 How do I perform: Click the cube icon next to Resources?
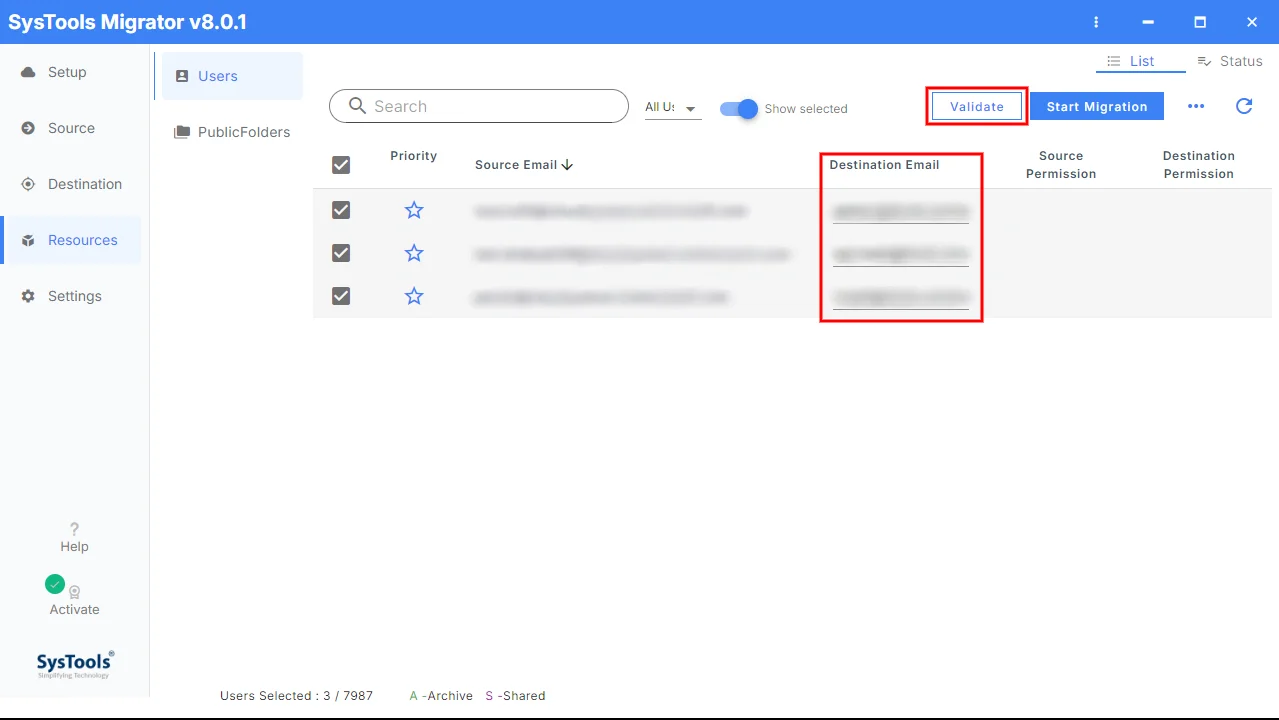coord(28,240)
